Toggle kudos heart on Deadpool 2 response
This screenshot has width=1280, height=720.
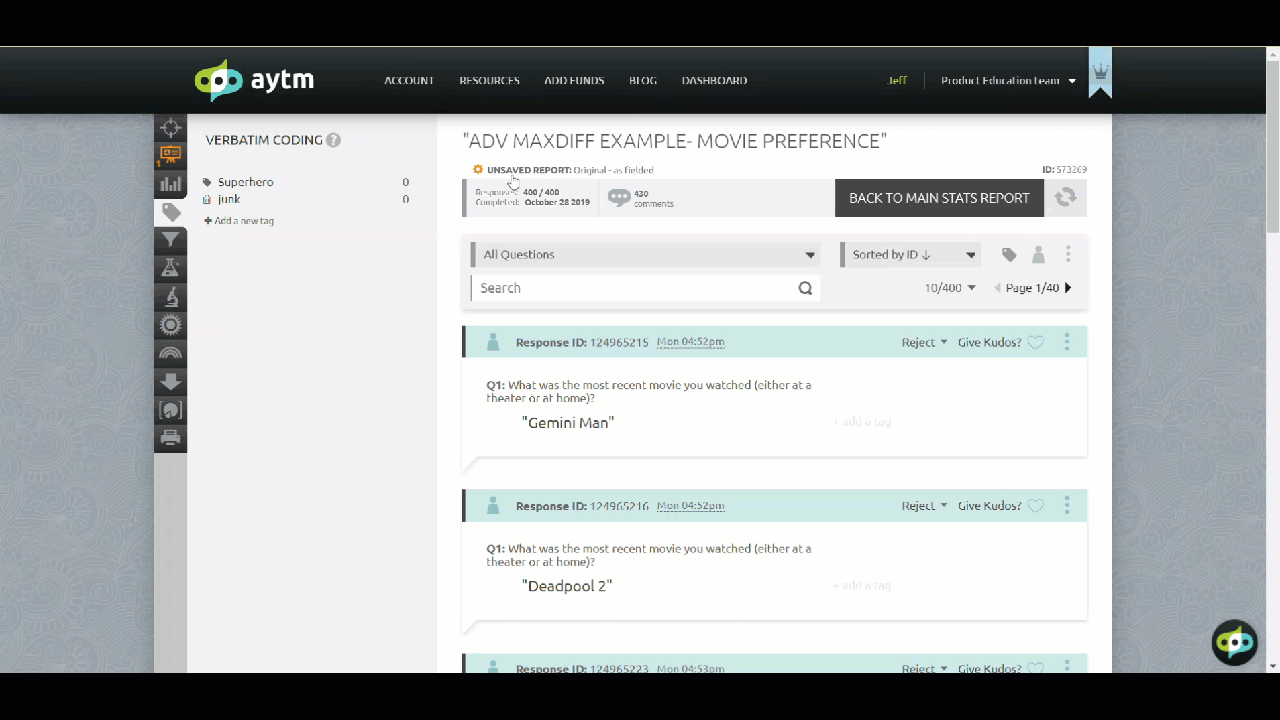1036,506
